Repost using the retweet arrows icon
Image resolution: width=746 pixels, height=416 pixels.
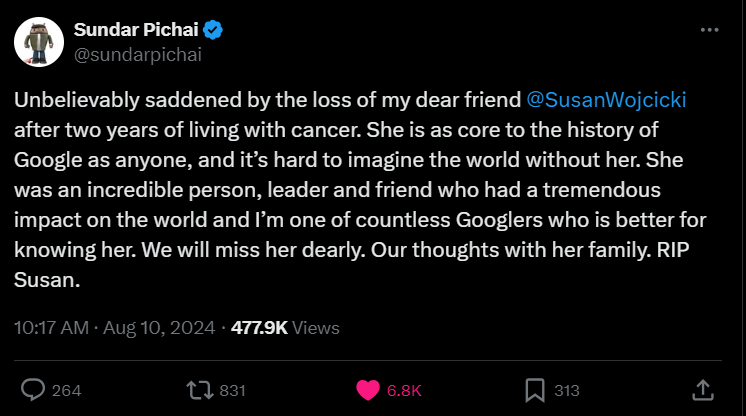pos(199,389)
